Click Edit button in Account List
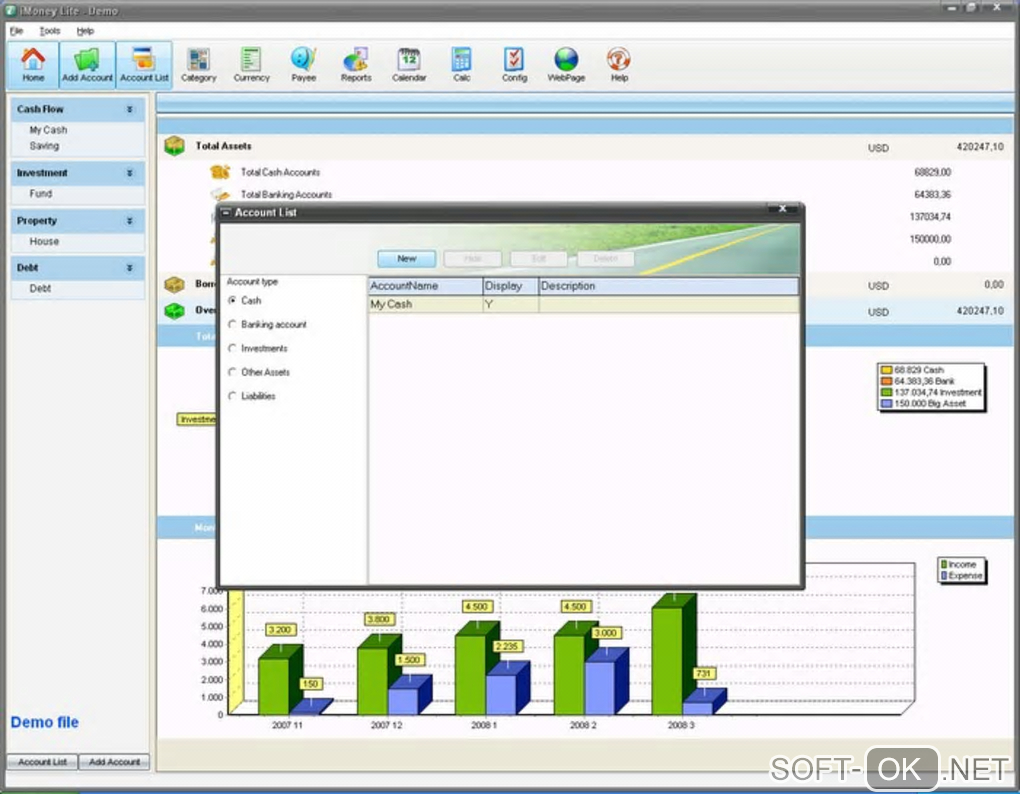1020x794 pixels. pos(539,259)
